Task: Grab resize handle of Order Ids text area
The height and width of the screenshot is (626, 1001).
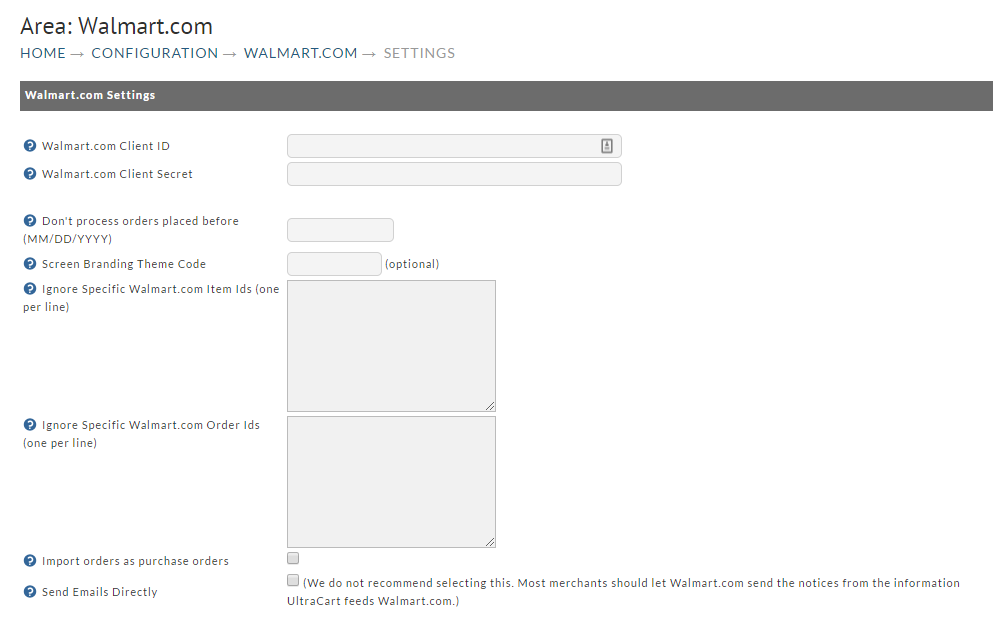Action: click(x=490, y=542)
